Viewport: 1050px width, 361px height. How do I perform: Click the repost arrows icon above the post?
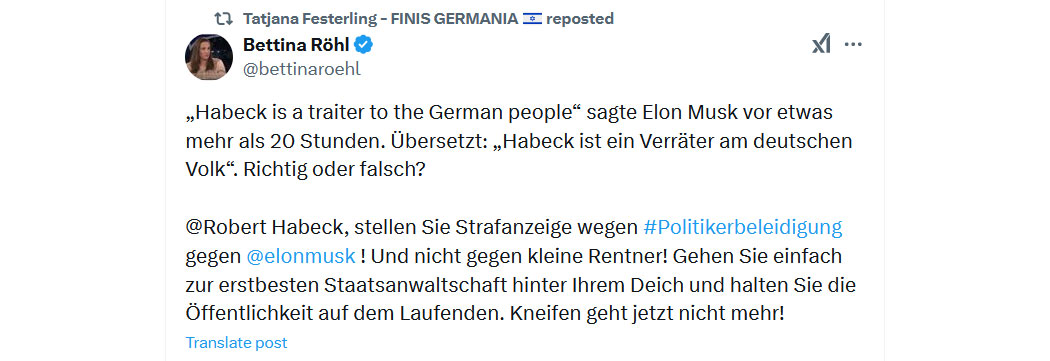click(222, 19)
